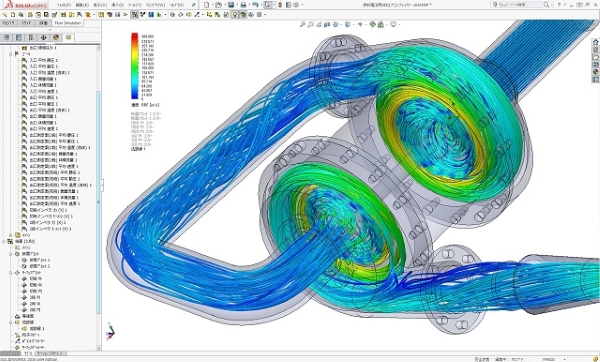Collapse the Cut Plots node in results tree

[11, 254]
